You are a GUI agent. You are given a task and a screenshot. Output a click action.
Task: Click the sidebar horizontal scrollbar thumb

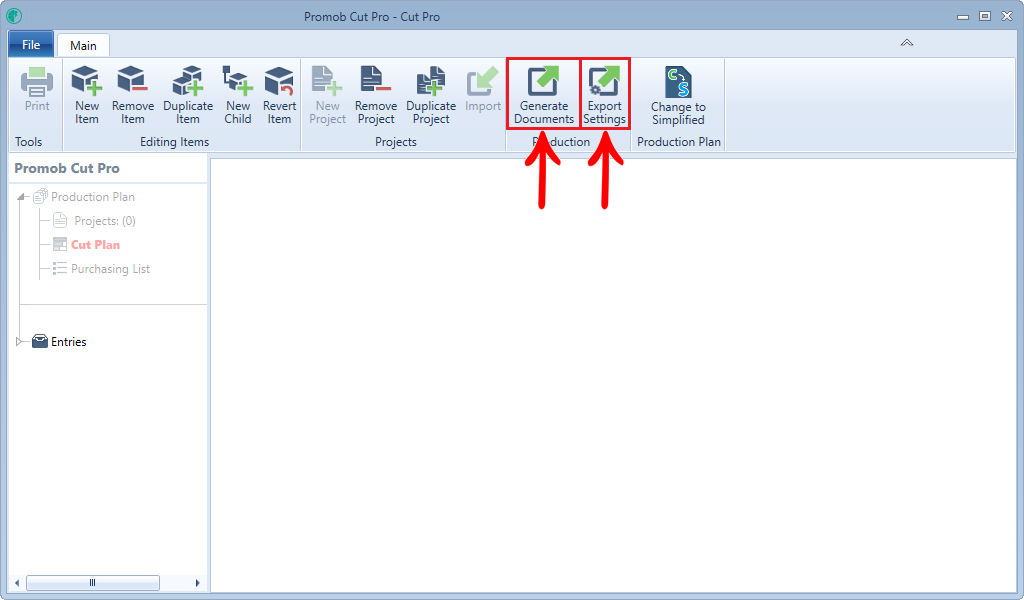coord(92,582)
